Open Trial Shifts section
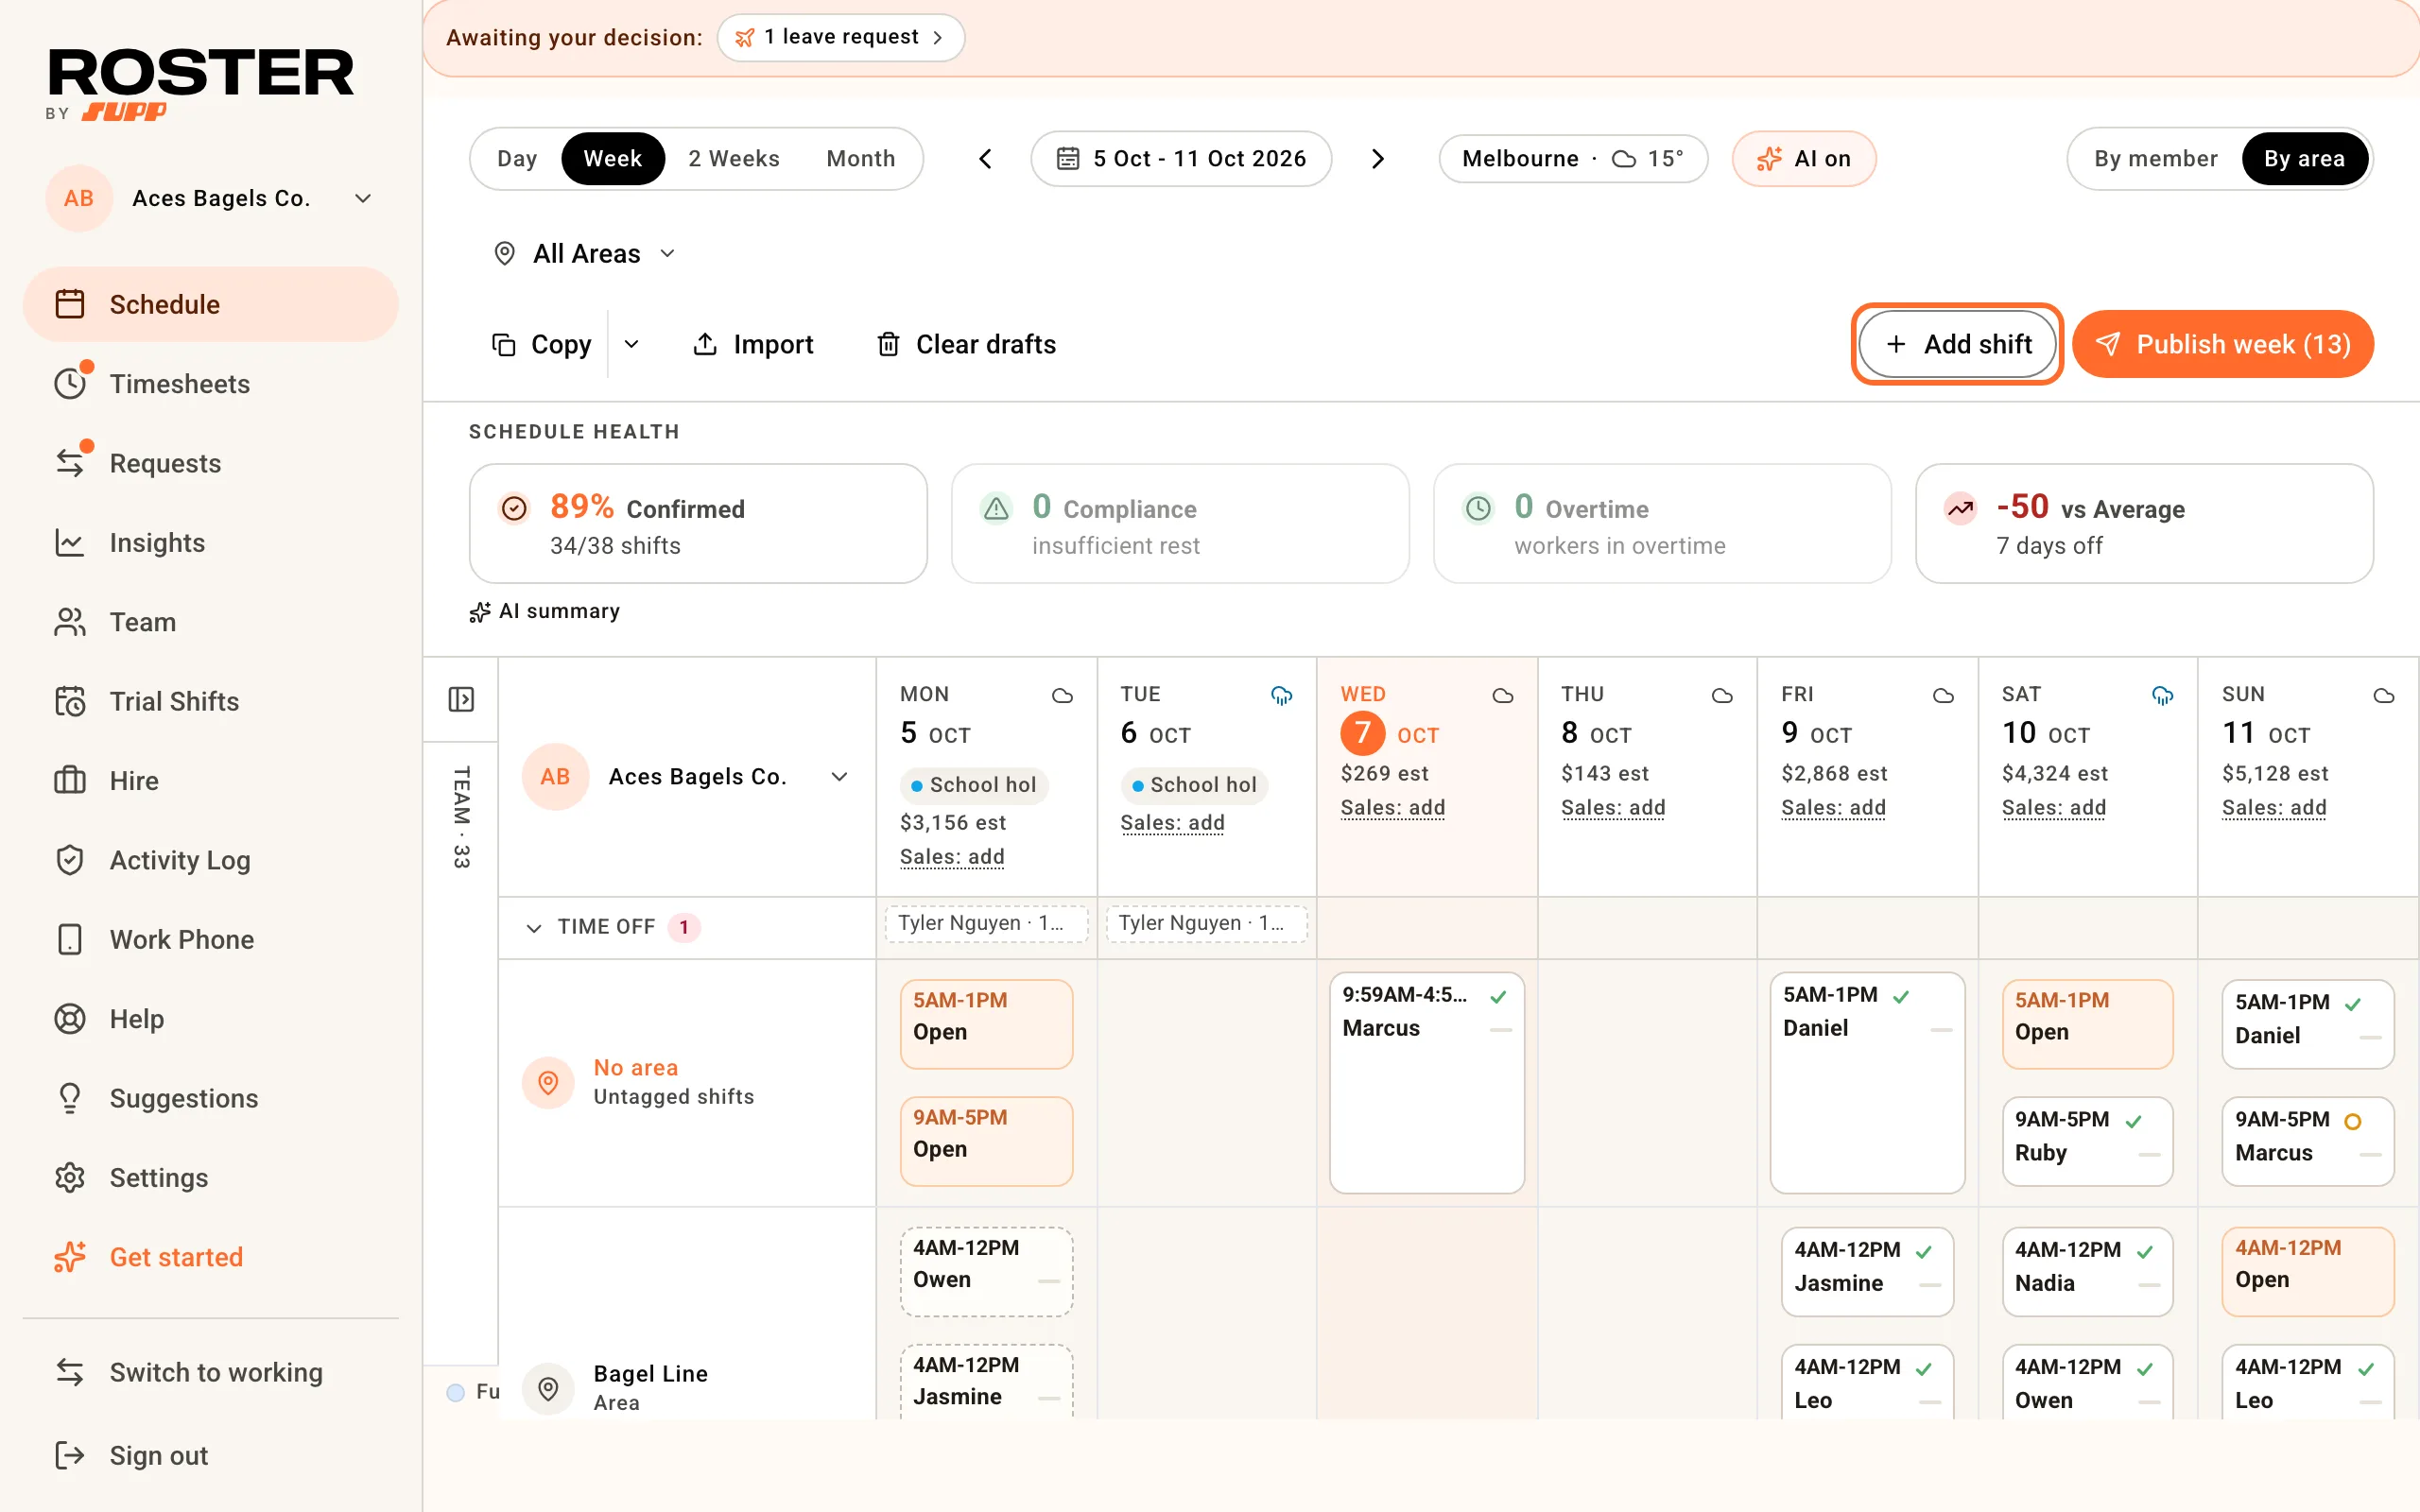The image size is (2420, 1512). 210,701
